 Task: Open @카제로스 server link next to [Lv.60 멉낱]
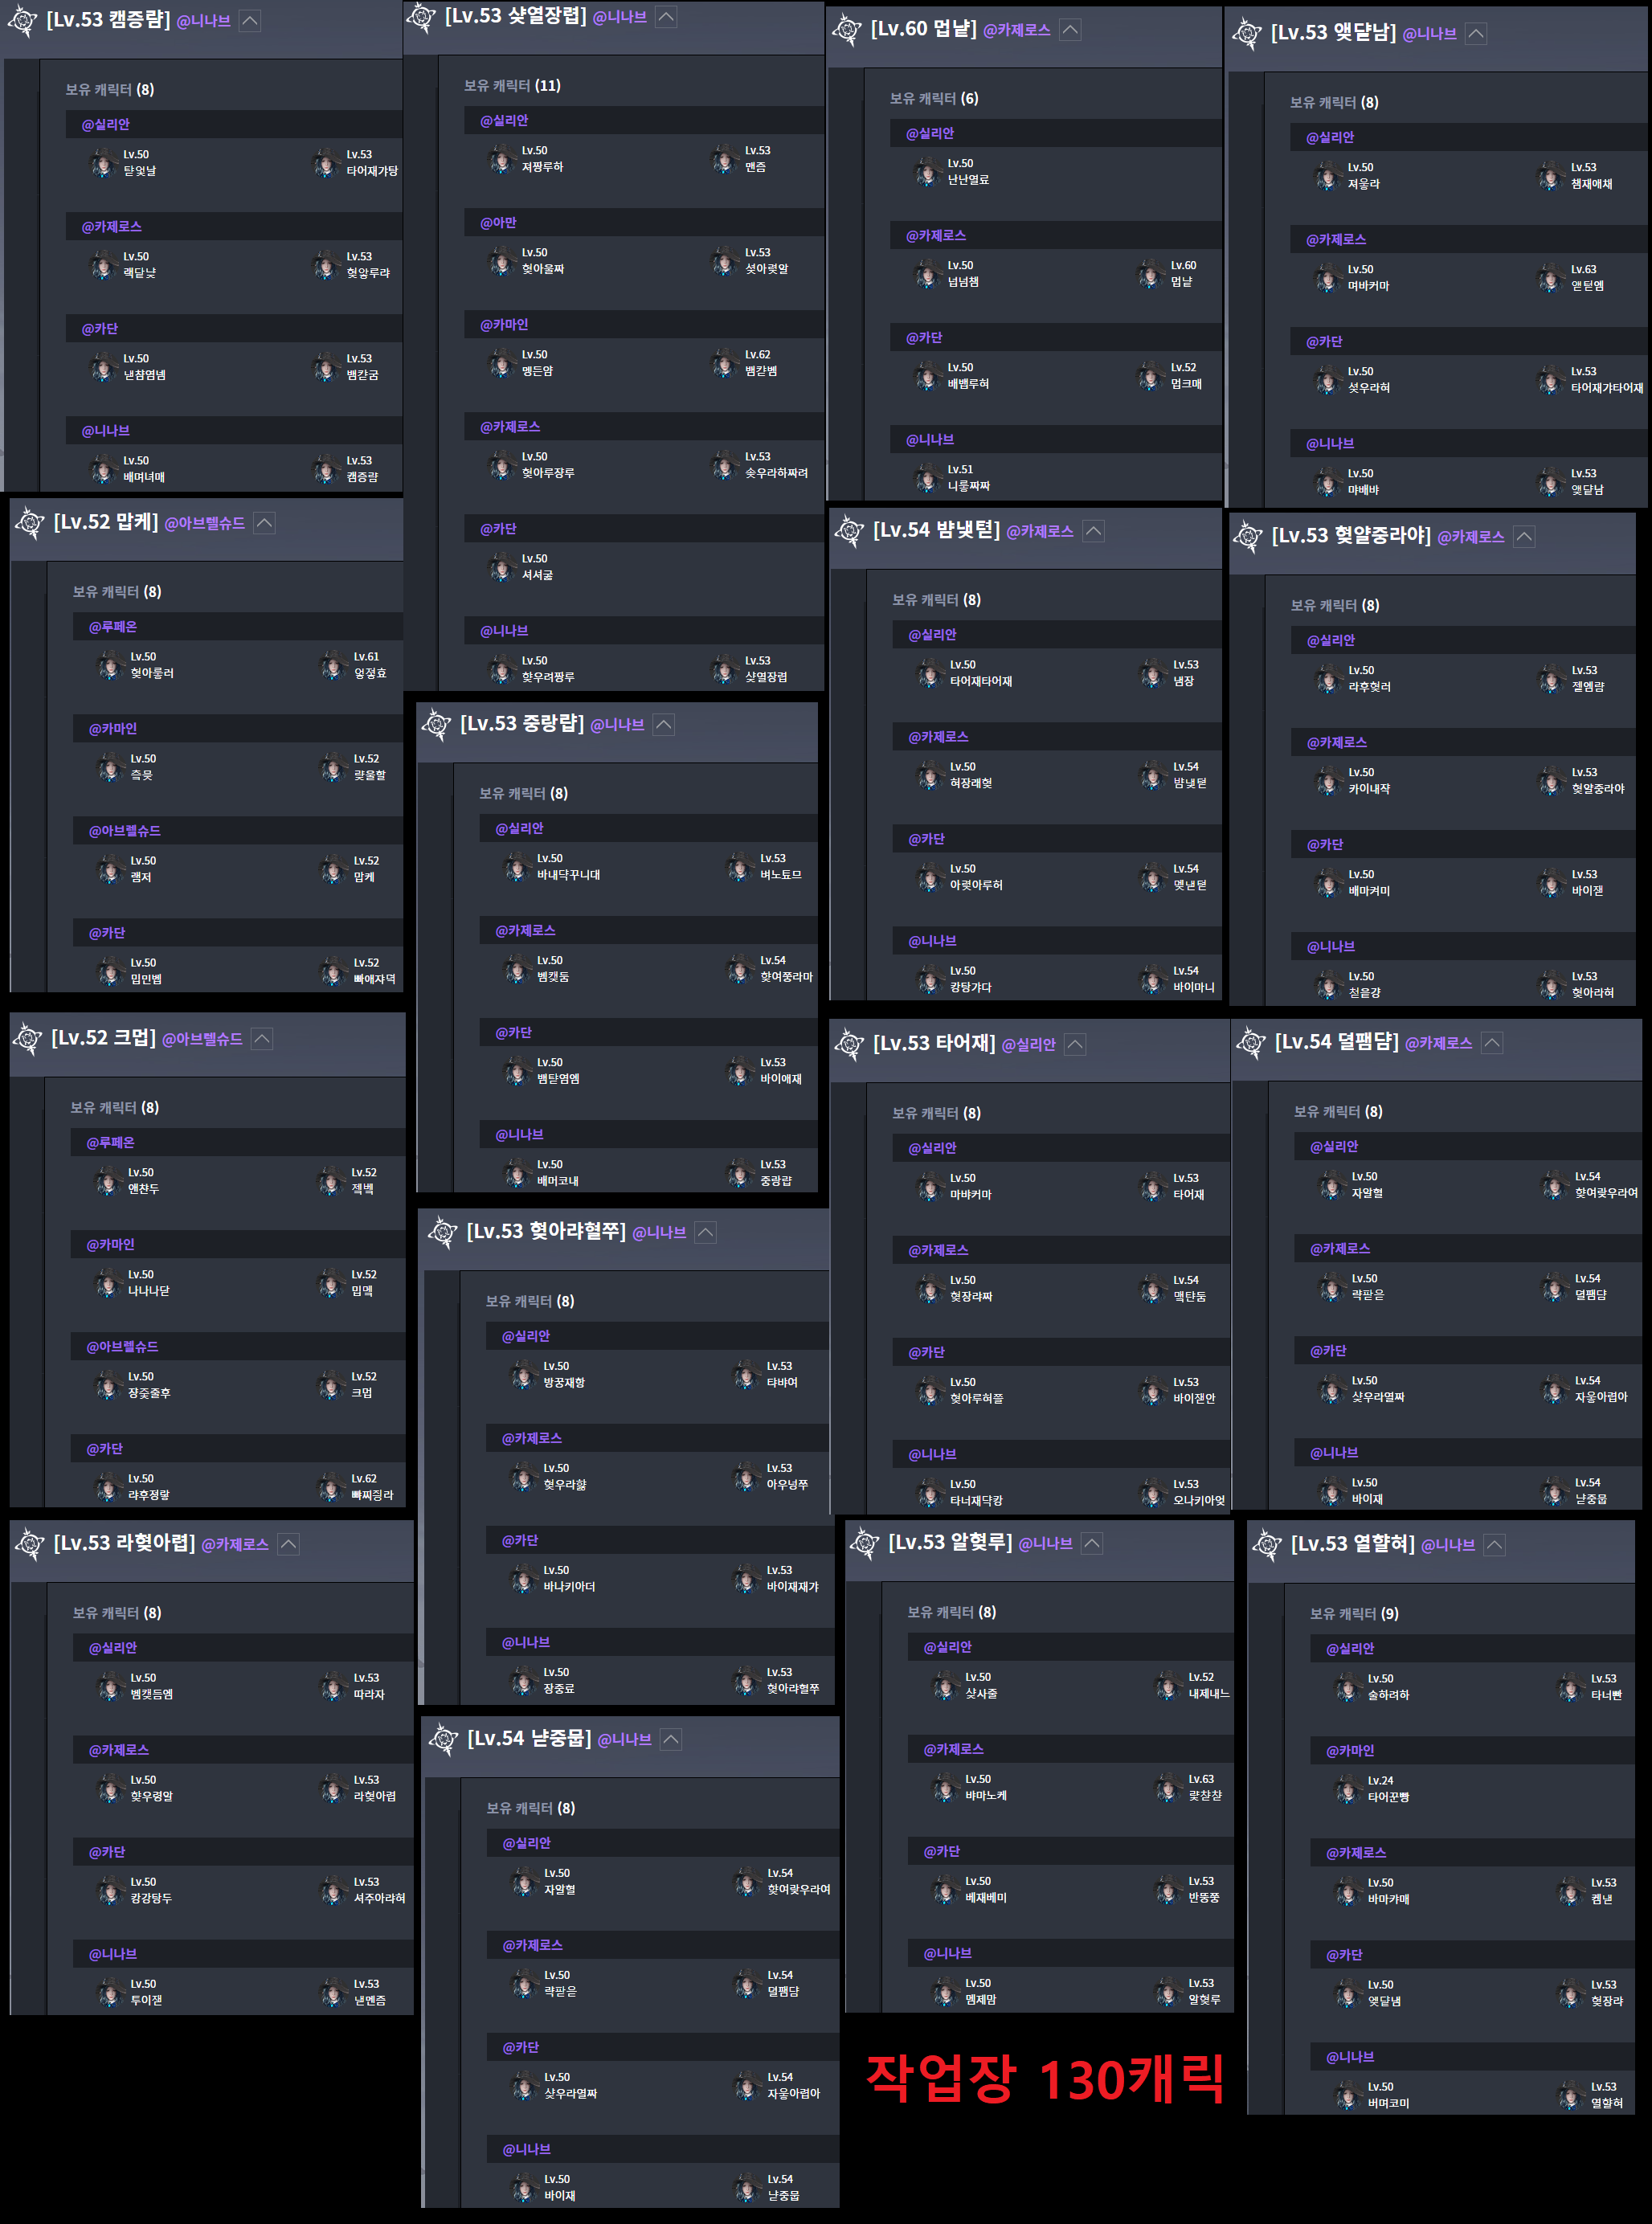click(x=1016, y=30)
